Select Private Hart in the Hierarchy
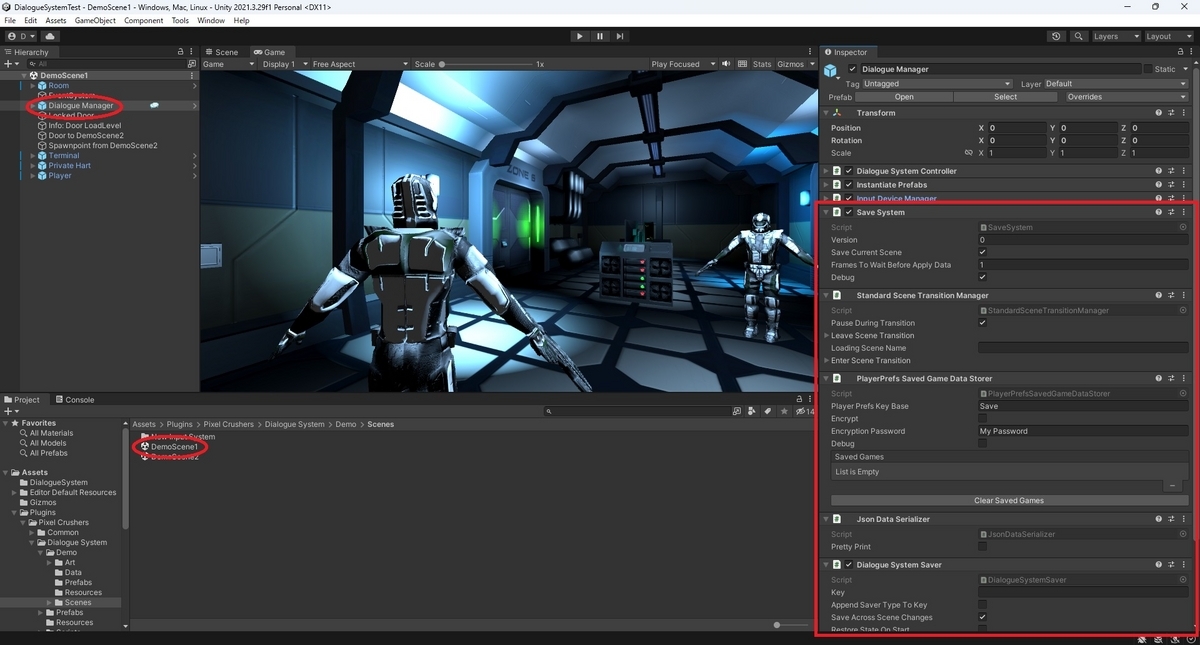The height and width of the screenshot is (645, 1200). tap(69, 166)
